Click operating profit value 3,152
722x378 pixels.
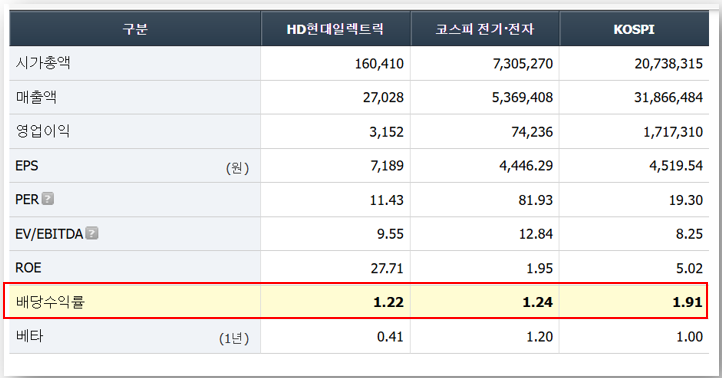coord(386,132)
